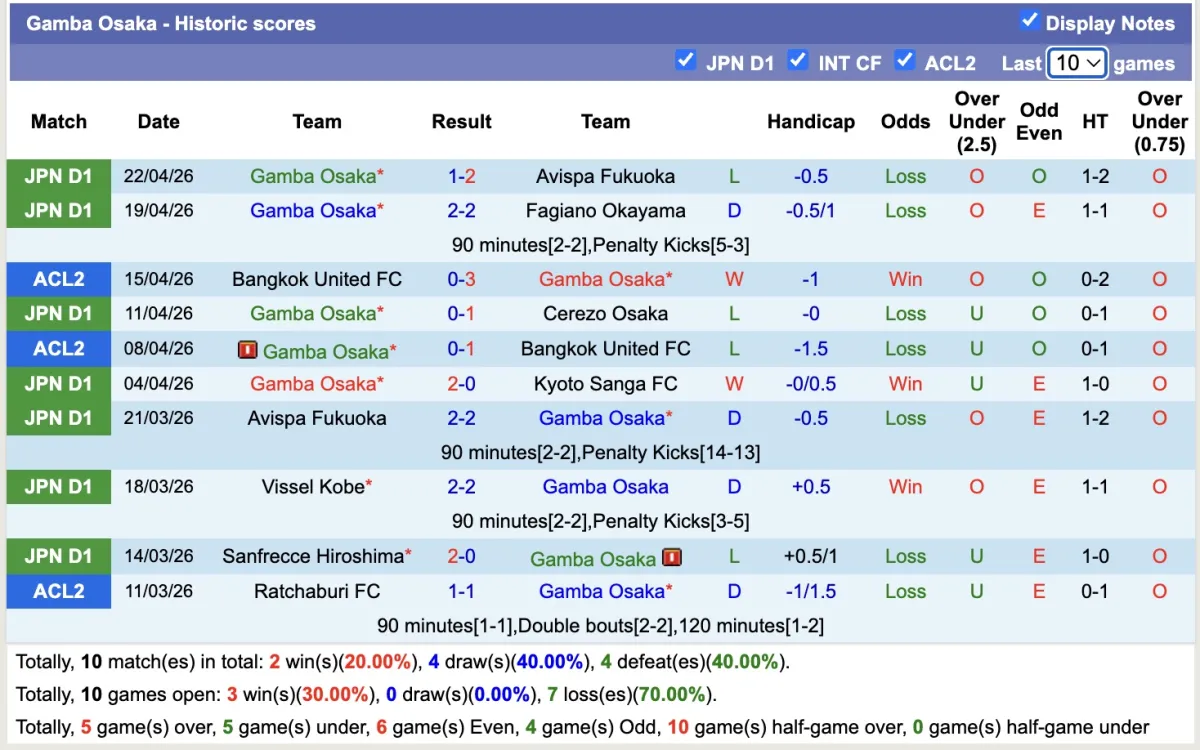Click red card icon in Sanfrecce Hiroshima row
The image size is (1200, 750).
pos(672,558)
